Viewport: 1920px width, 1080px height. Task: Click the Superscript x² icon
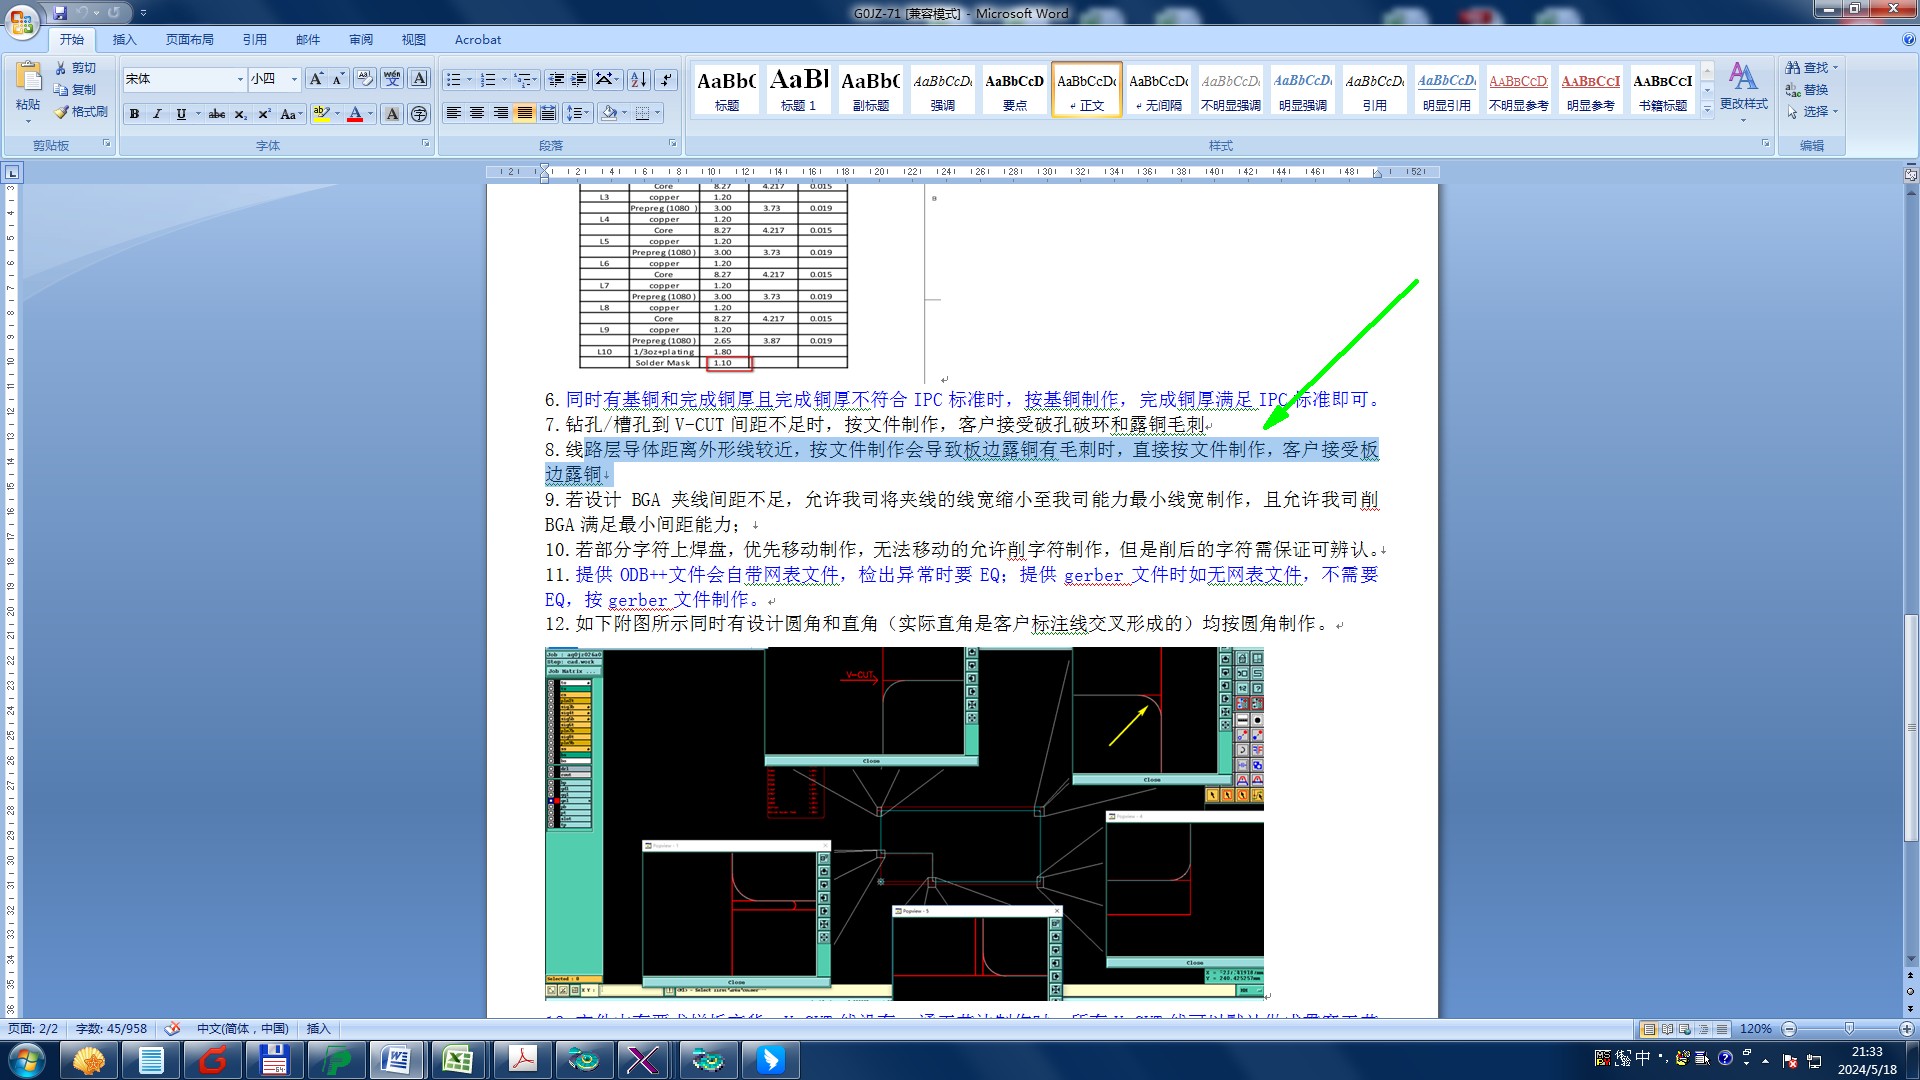(264, 114)
